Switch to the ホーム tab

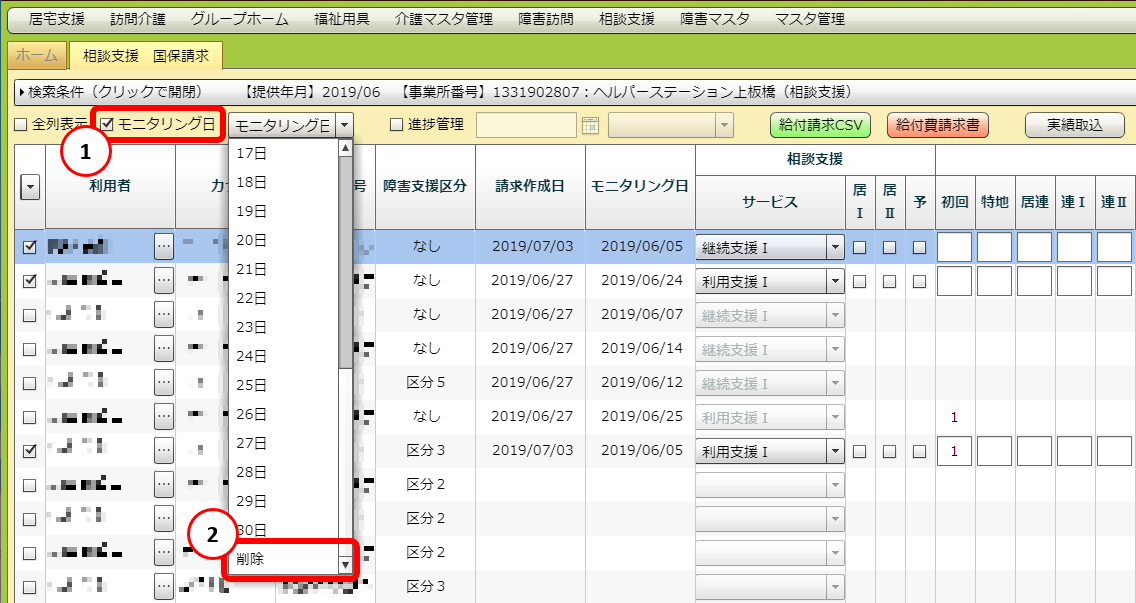[x=37, y=56]
